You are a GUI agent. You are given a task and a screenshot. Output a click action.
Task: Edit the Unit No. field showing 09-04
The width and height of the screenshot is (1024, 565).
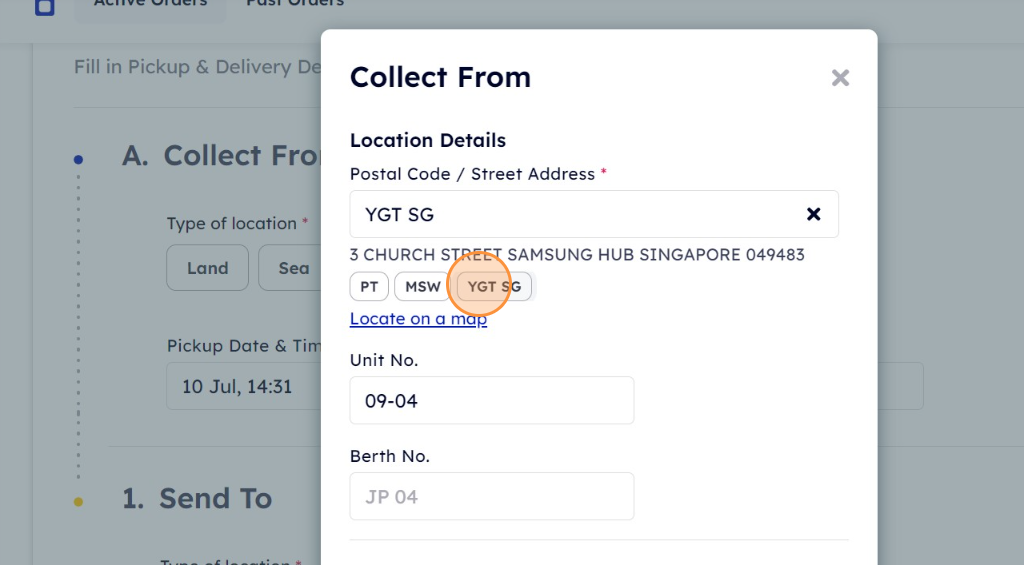click(x=492, y=400)
